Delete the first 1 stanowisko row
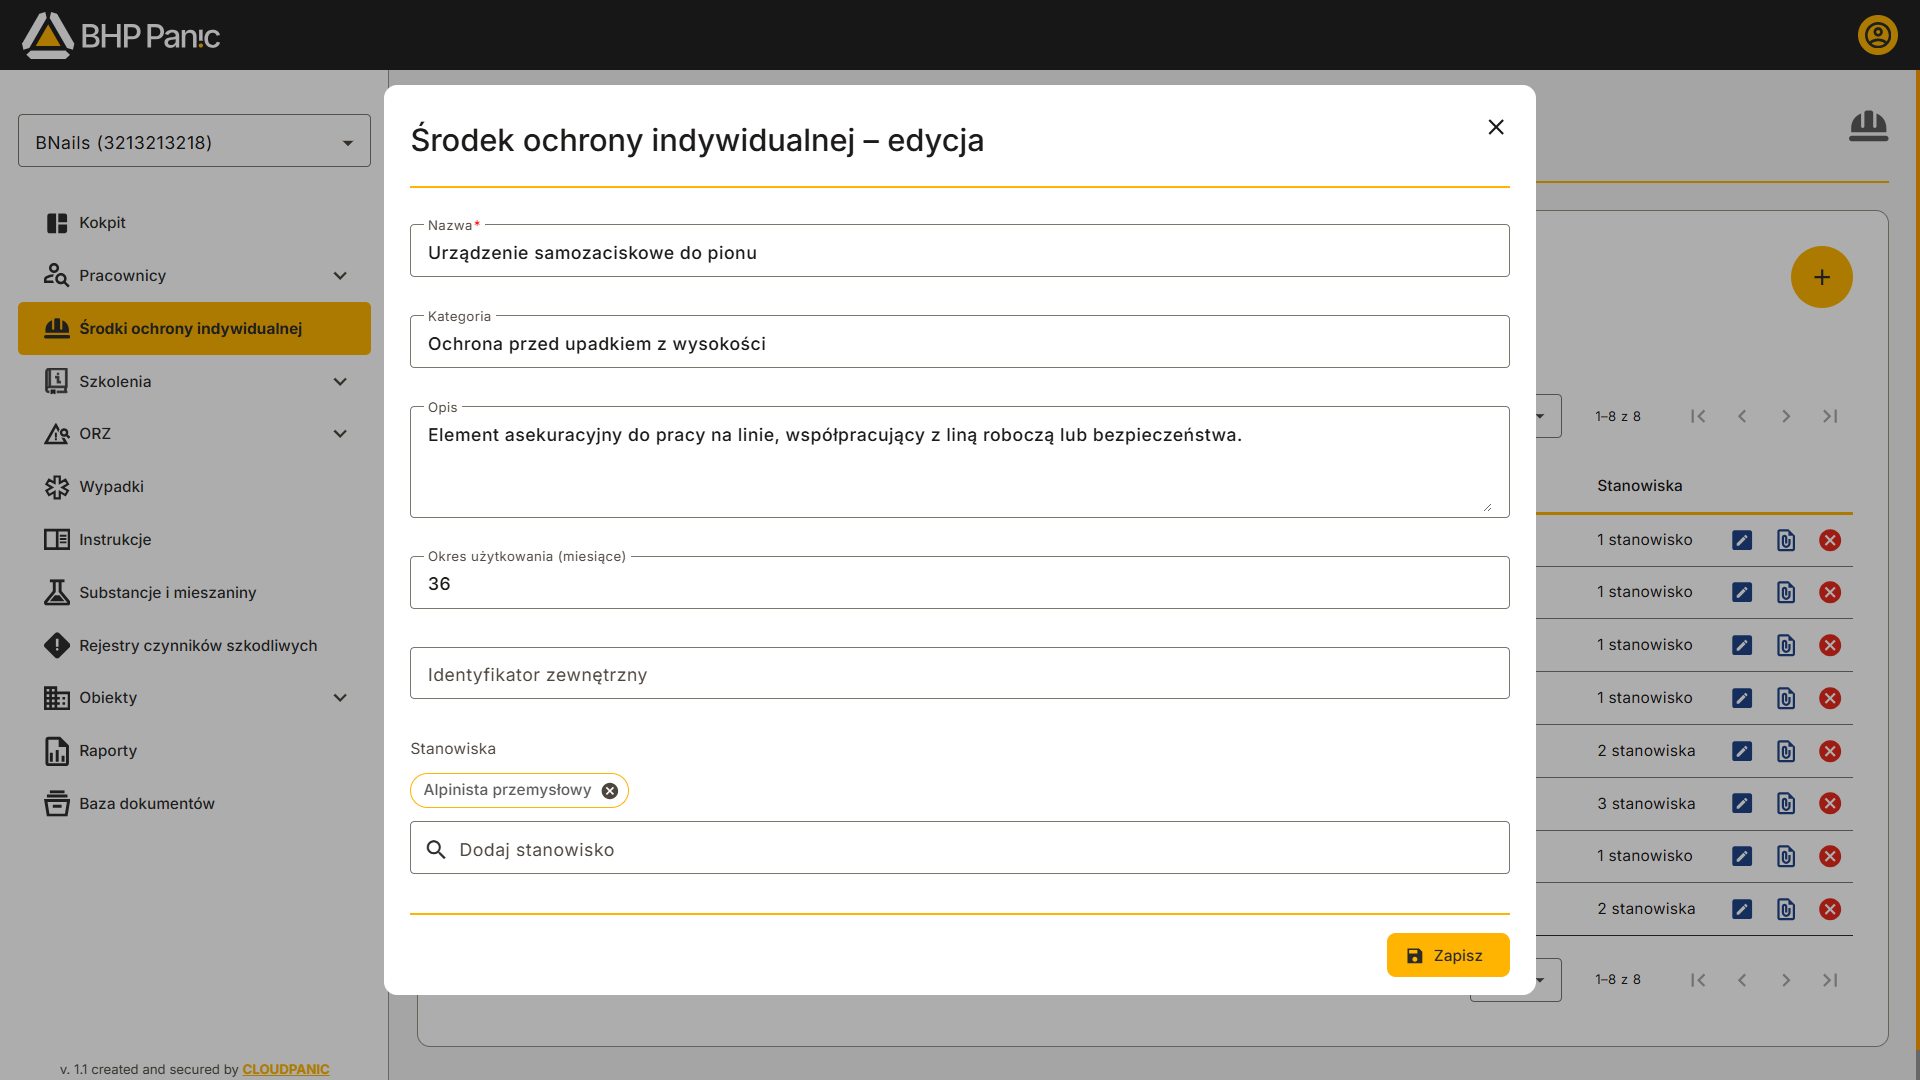This screenshot has width=1920, height=1080. tap(1829, 540)
